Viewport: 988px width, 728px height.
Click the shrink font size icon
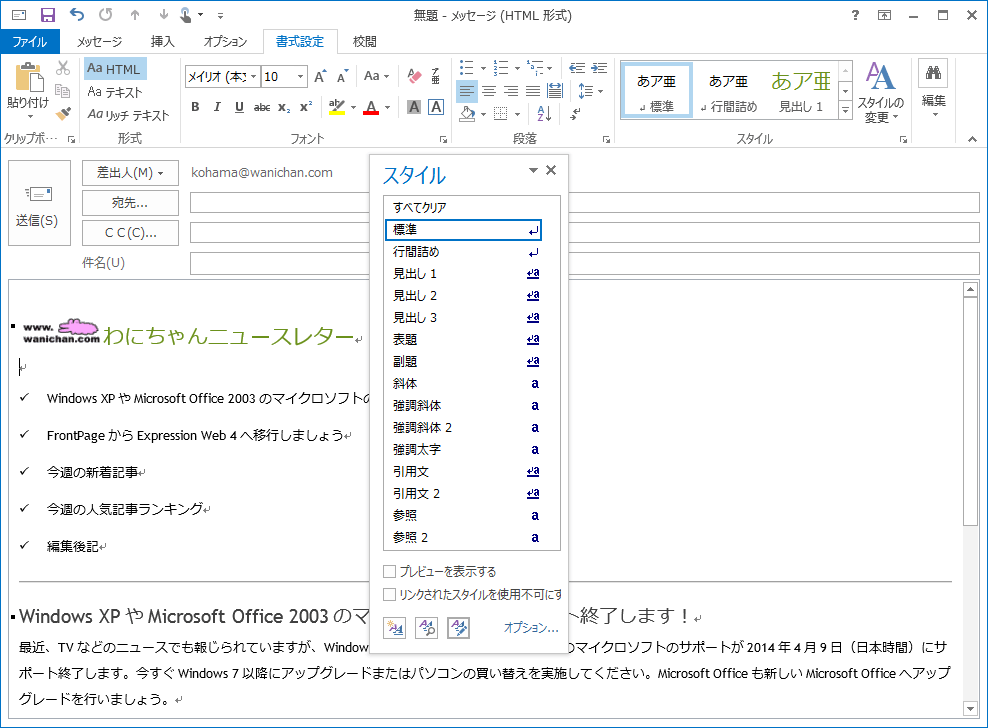(x=342, y=76)
